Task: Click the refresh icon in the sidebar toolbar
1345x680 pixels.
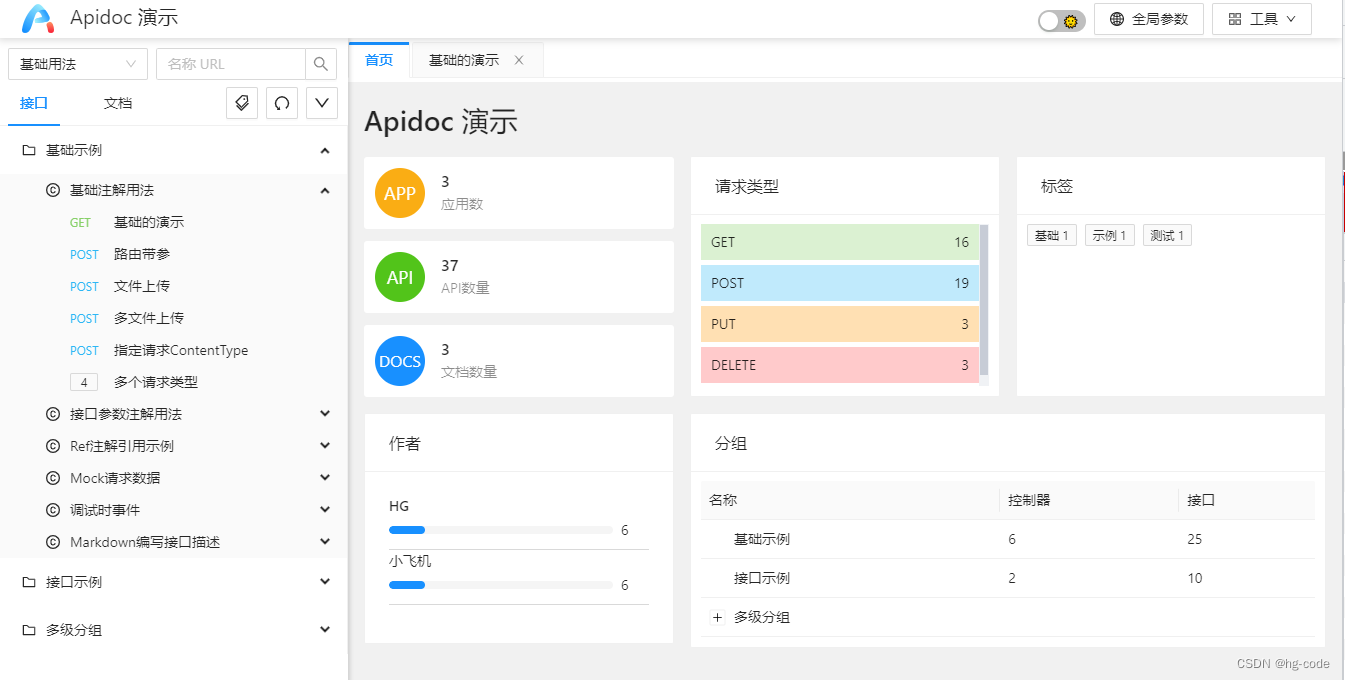Action: tap(281, 103)
